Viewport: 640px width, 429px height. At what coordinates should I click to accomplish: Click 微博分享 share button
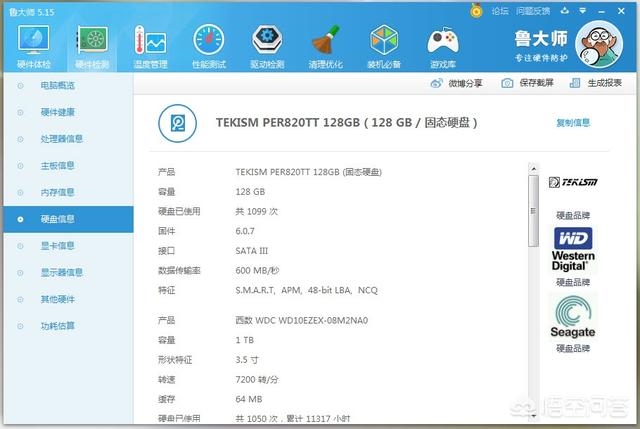click(x=465, y=83)
